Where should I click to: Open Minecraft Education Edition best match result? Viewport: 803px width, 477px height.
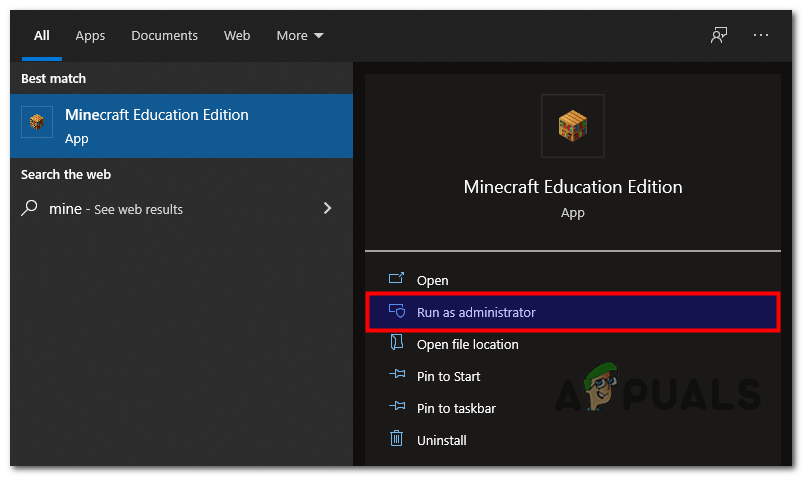coord(181,126)
